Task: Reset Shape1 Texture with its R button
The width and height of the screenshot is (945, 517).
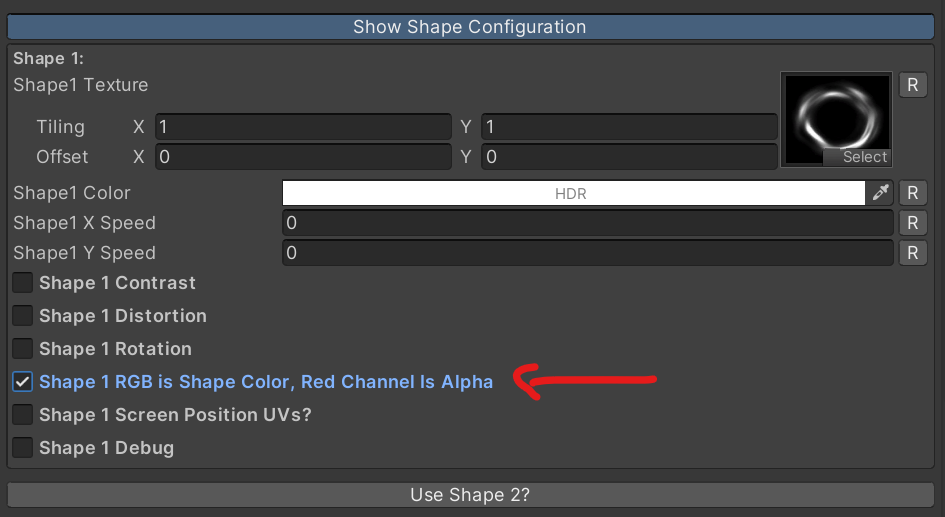Action: 912,85
